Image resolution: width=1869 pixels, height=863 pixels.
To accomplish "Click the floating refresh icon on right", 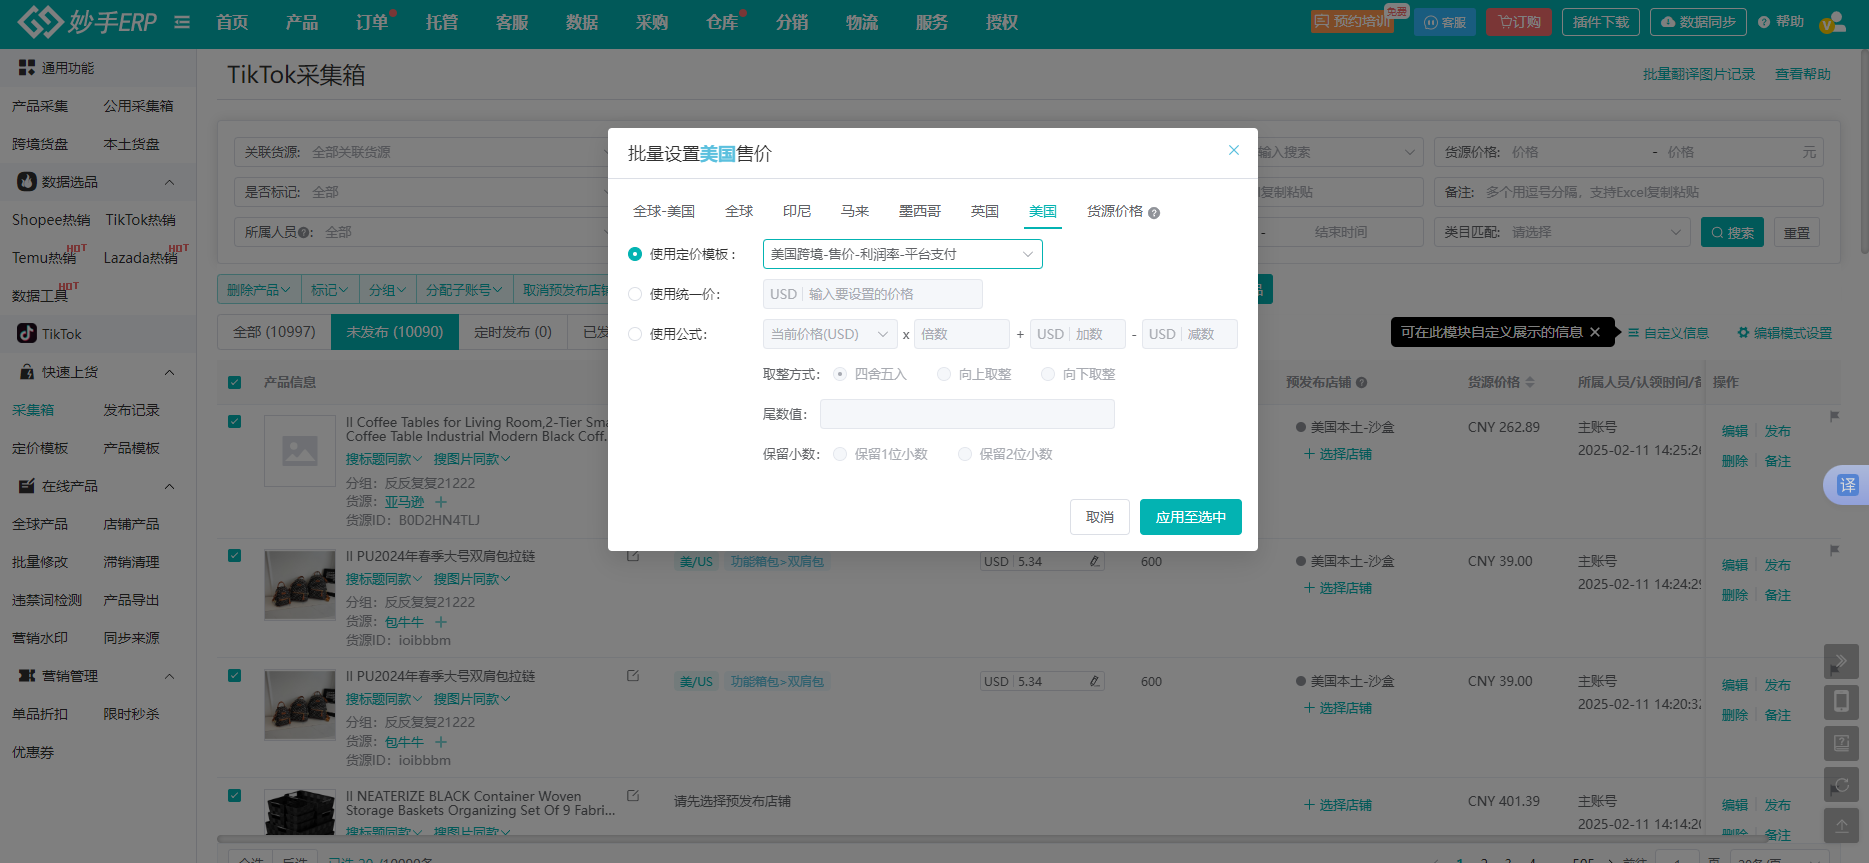I will (1842, 785).
